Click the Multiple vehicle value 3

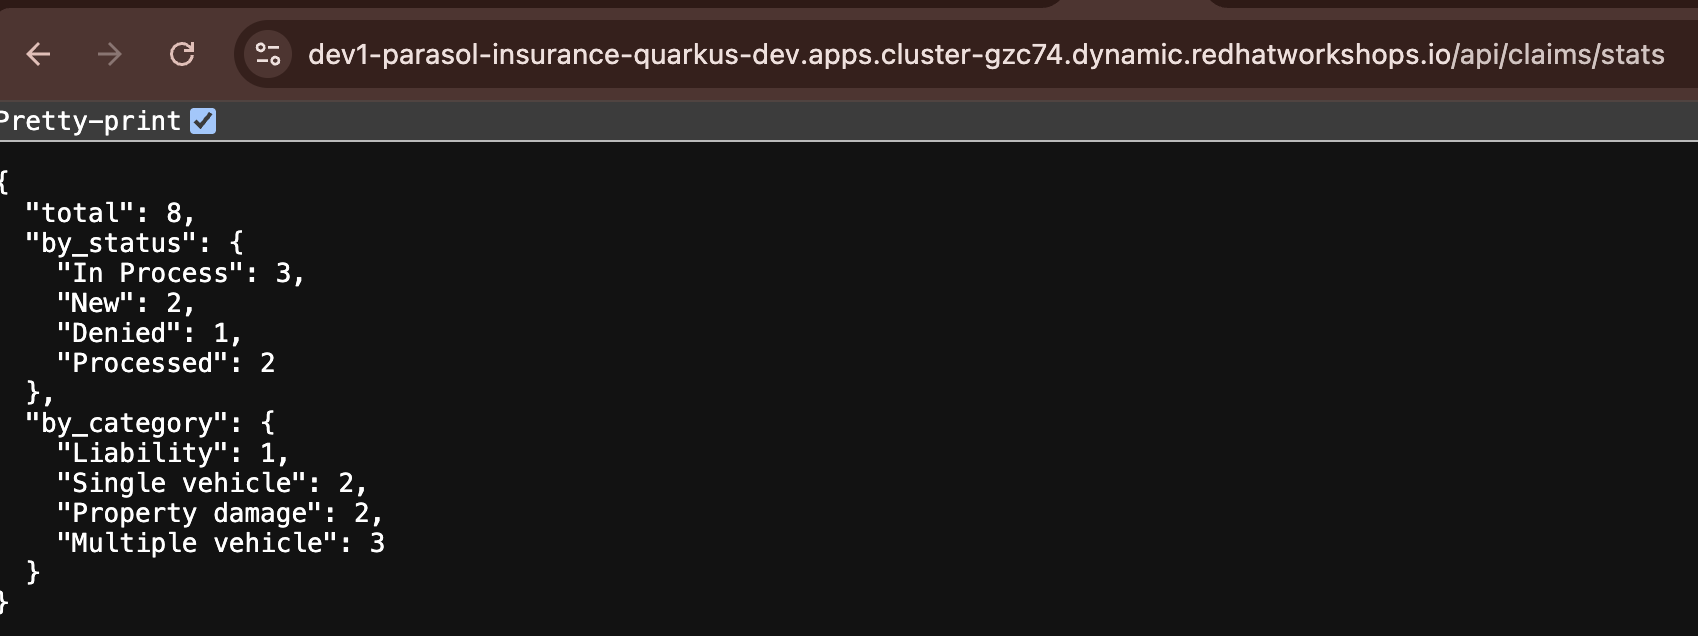(377, 543)
